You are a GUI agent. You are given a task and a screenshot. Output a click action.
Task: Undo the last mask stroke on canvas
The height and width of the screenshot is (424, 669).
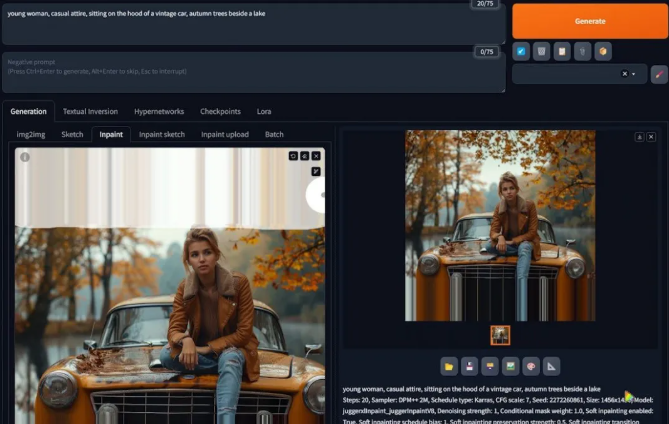[x=293, y=156]
